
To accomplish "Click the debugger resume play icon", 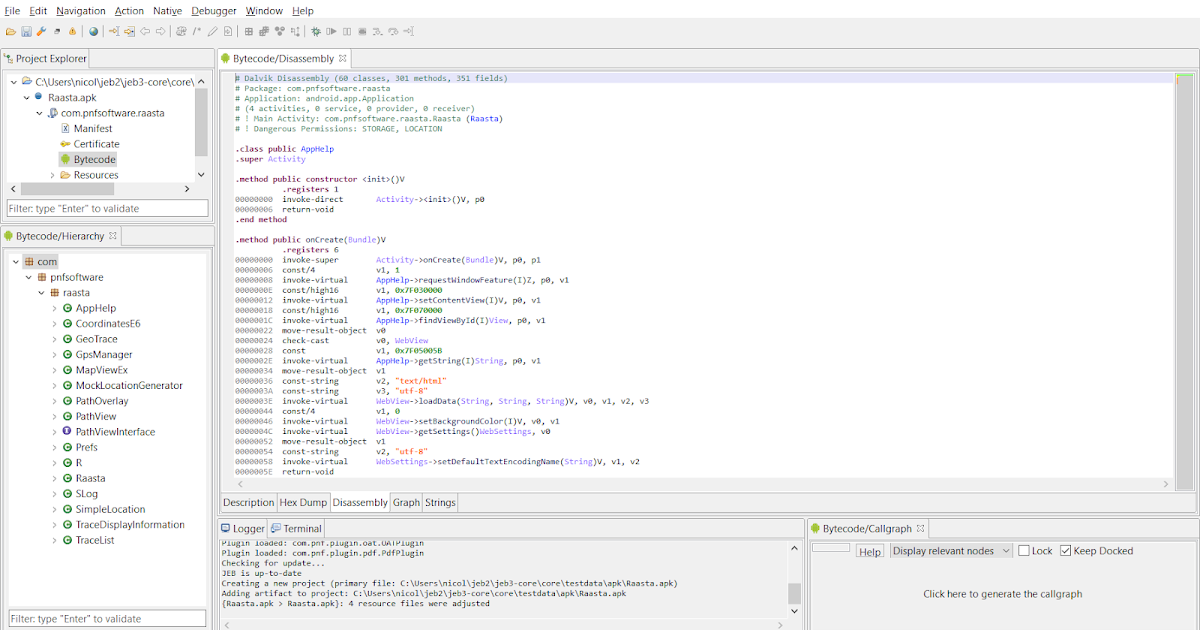I will [331, 31].
